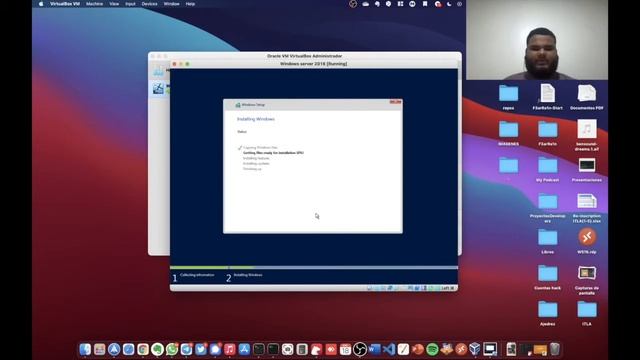Open Visual Studio Code from the Dock

389,349
